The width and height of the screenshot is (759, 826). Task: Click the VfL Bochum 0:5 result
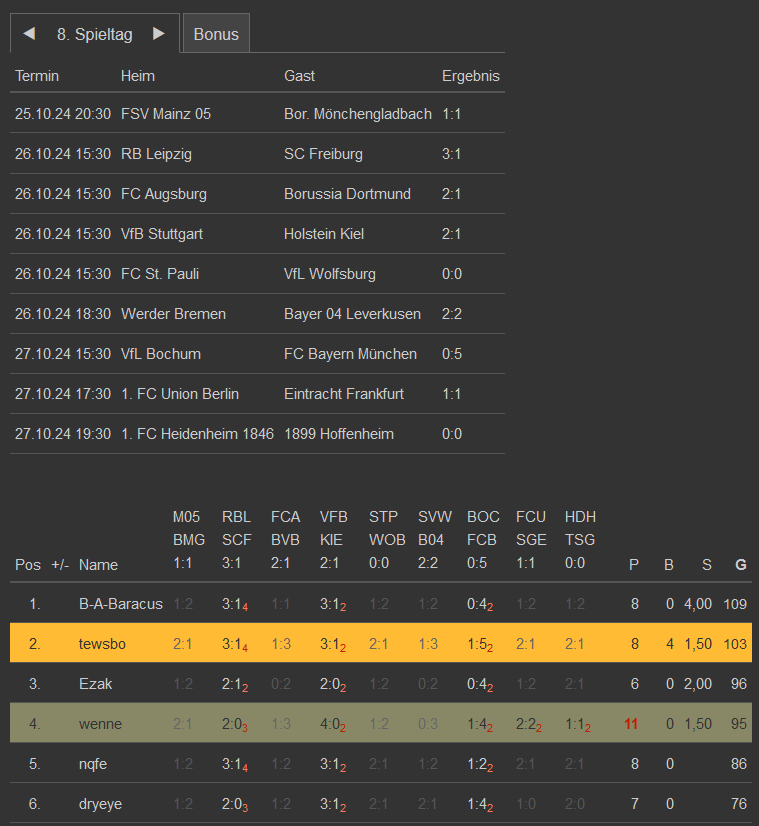click(x=452, y=354)
